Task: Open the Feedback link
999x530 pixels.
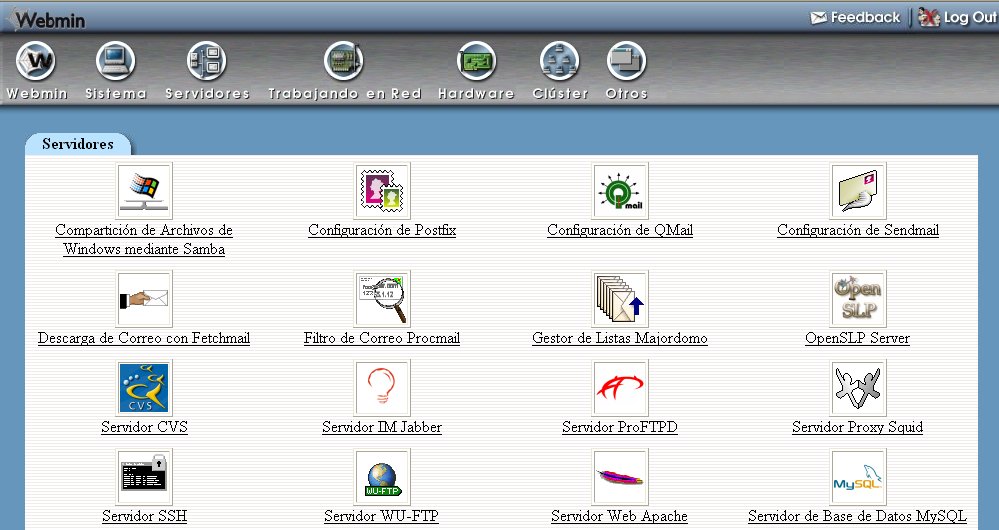Action: 856,17
